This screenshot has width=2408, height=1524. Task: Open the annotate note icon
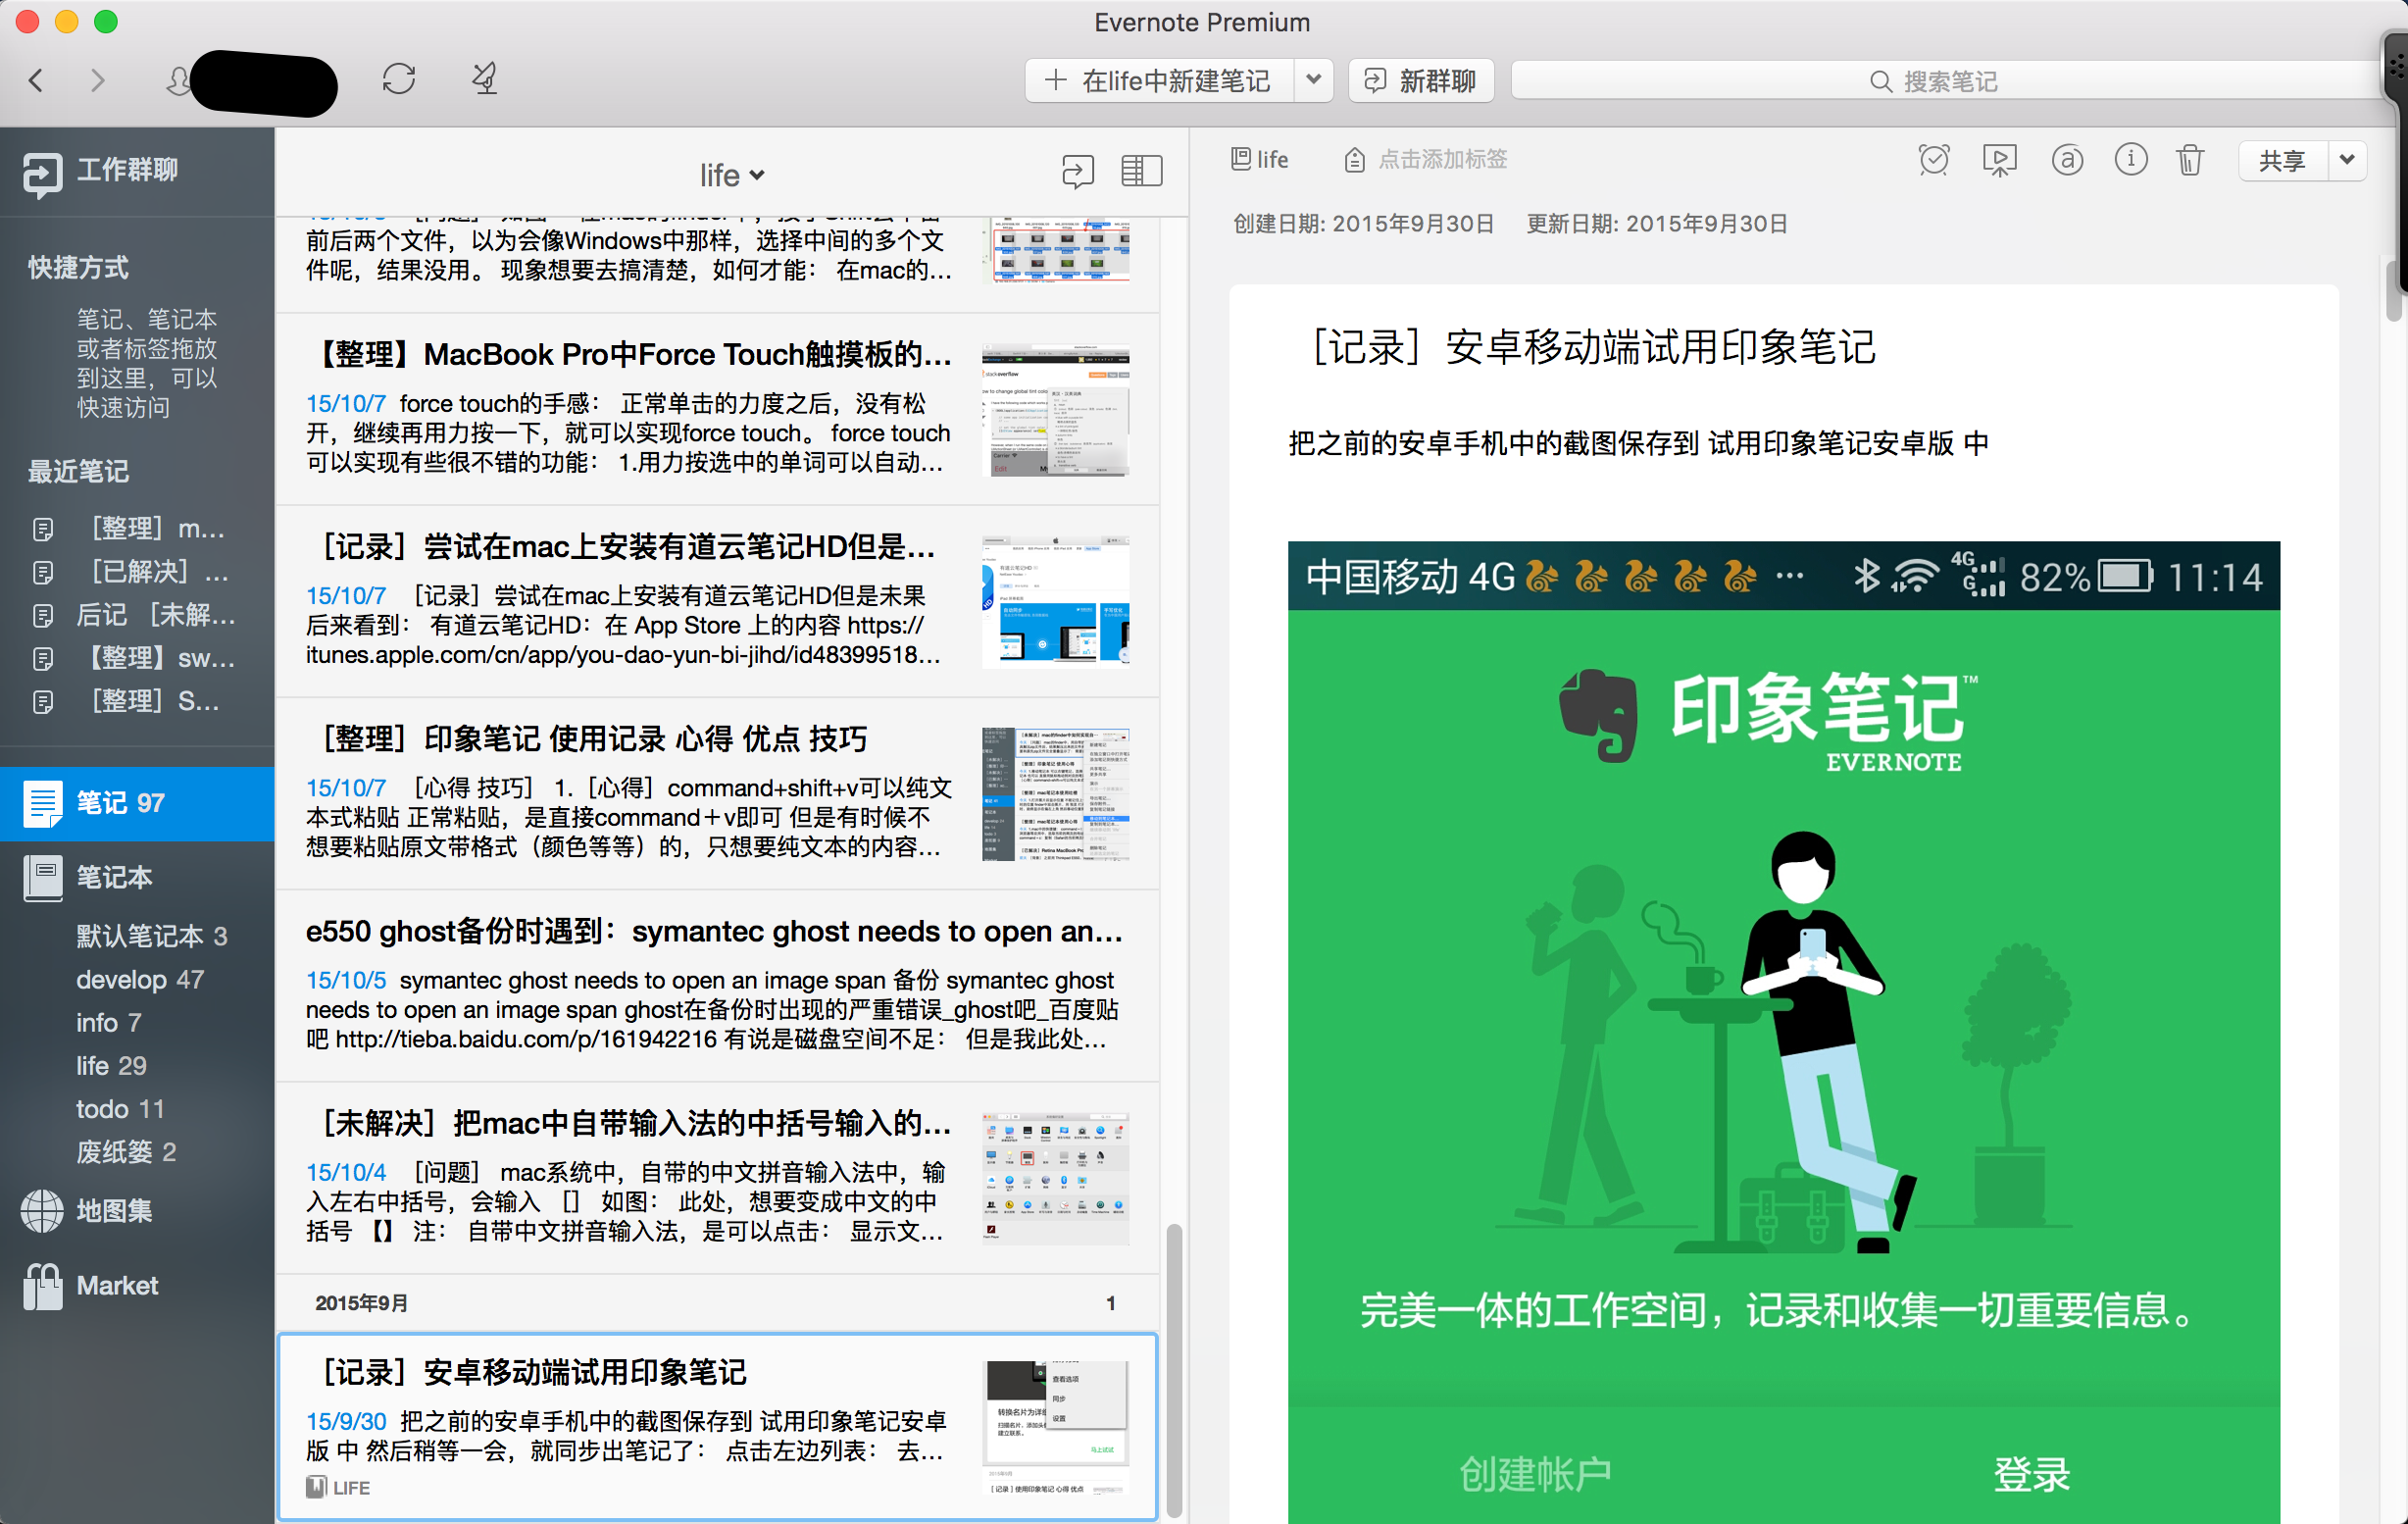click(2066, 160)
